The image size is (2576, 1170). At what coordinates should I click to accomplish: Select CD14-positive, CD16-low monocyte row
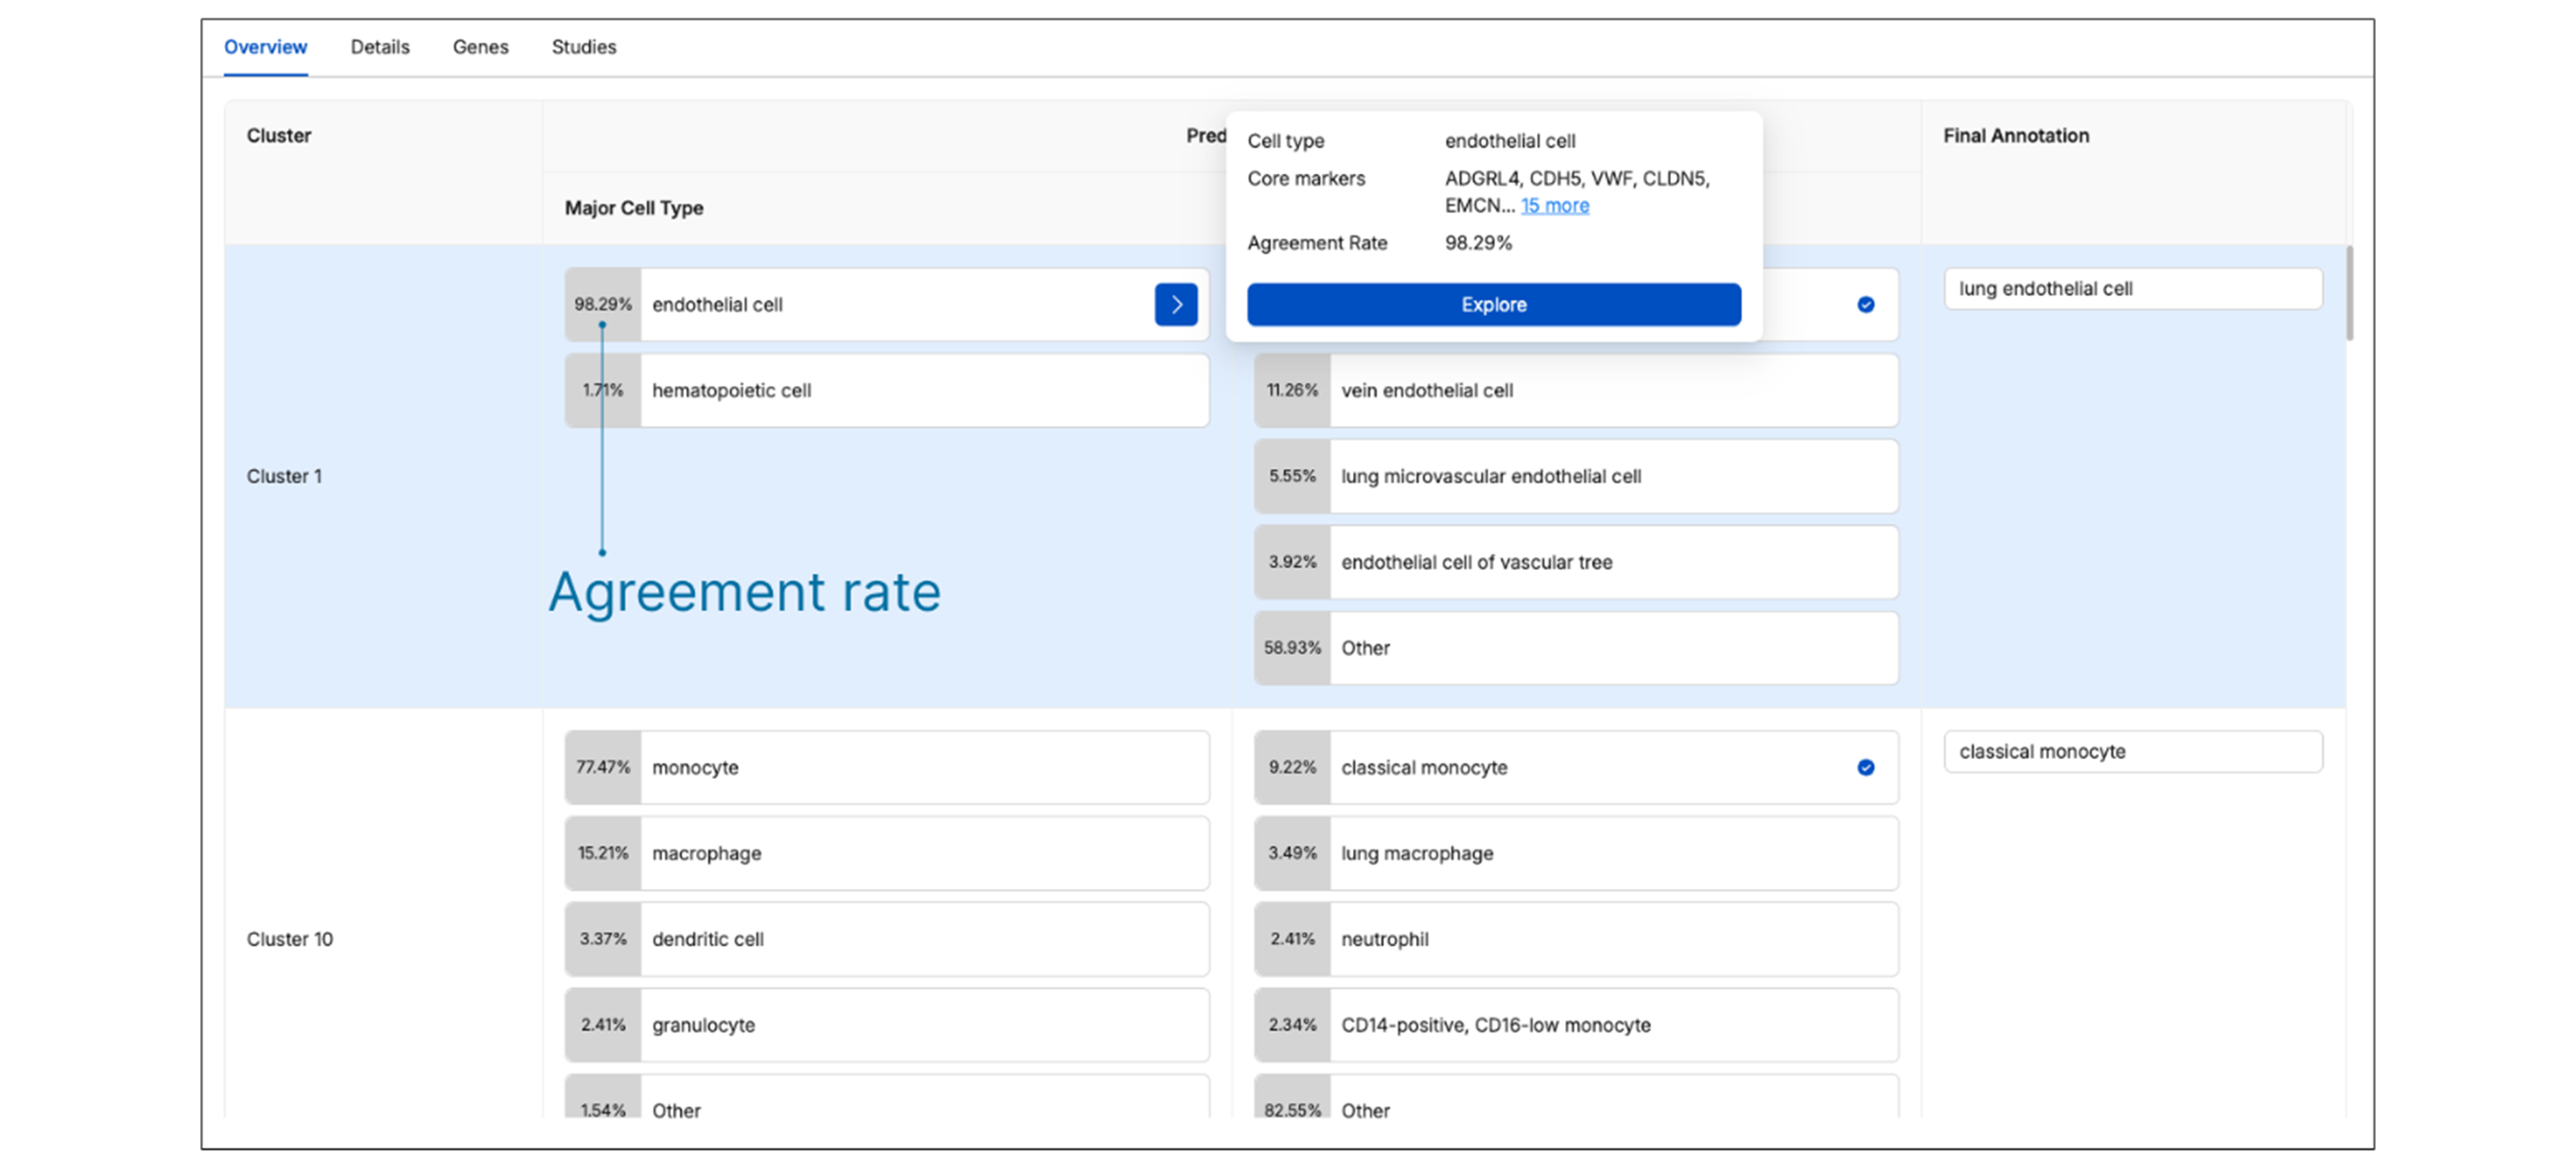[x=1576, y=1025]
